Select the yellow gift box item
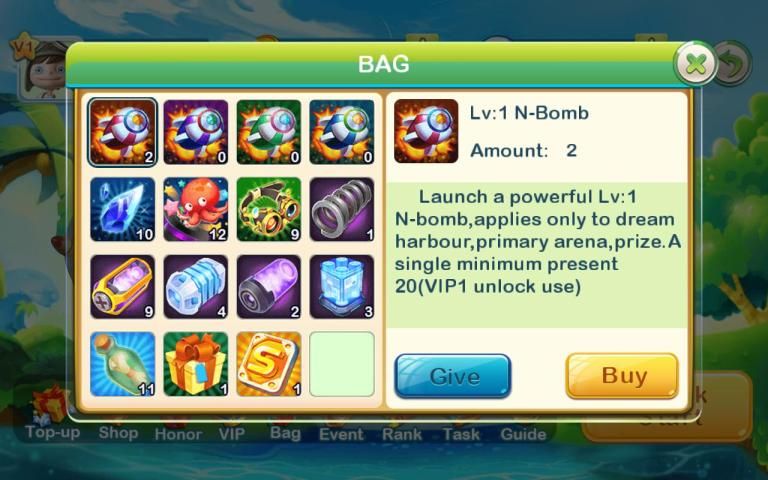The width and height of the screenshot is (768, 480). click(195, 364)
